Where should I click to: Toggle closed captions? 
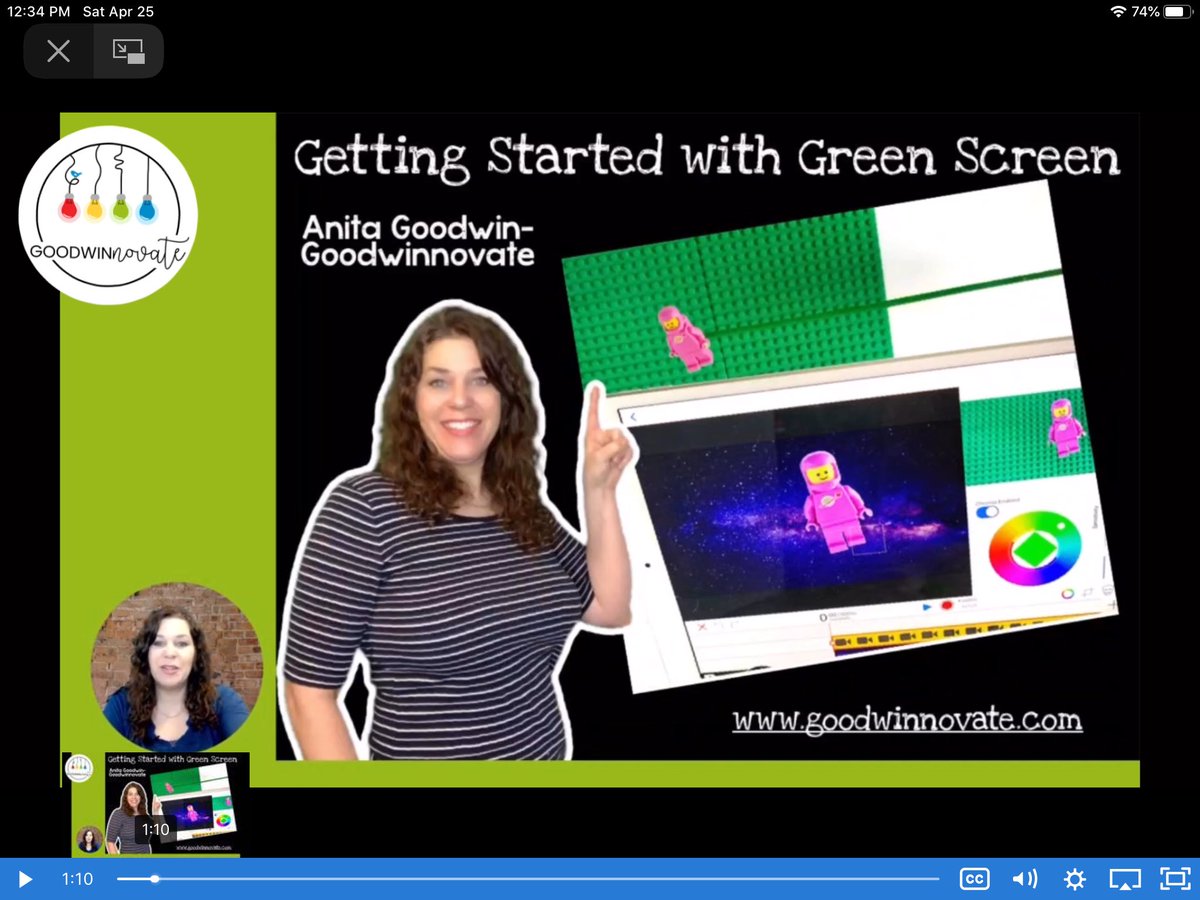click(x=974, y=879)
